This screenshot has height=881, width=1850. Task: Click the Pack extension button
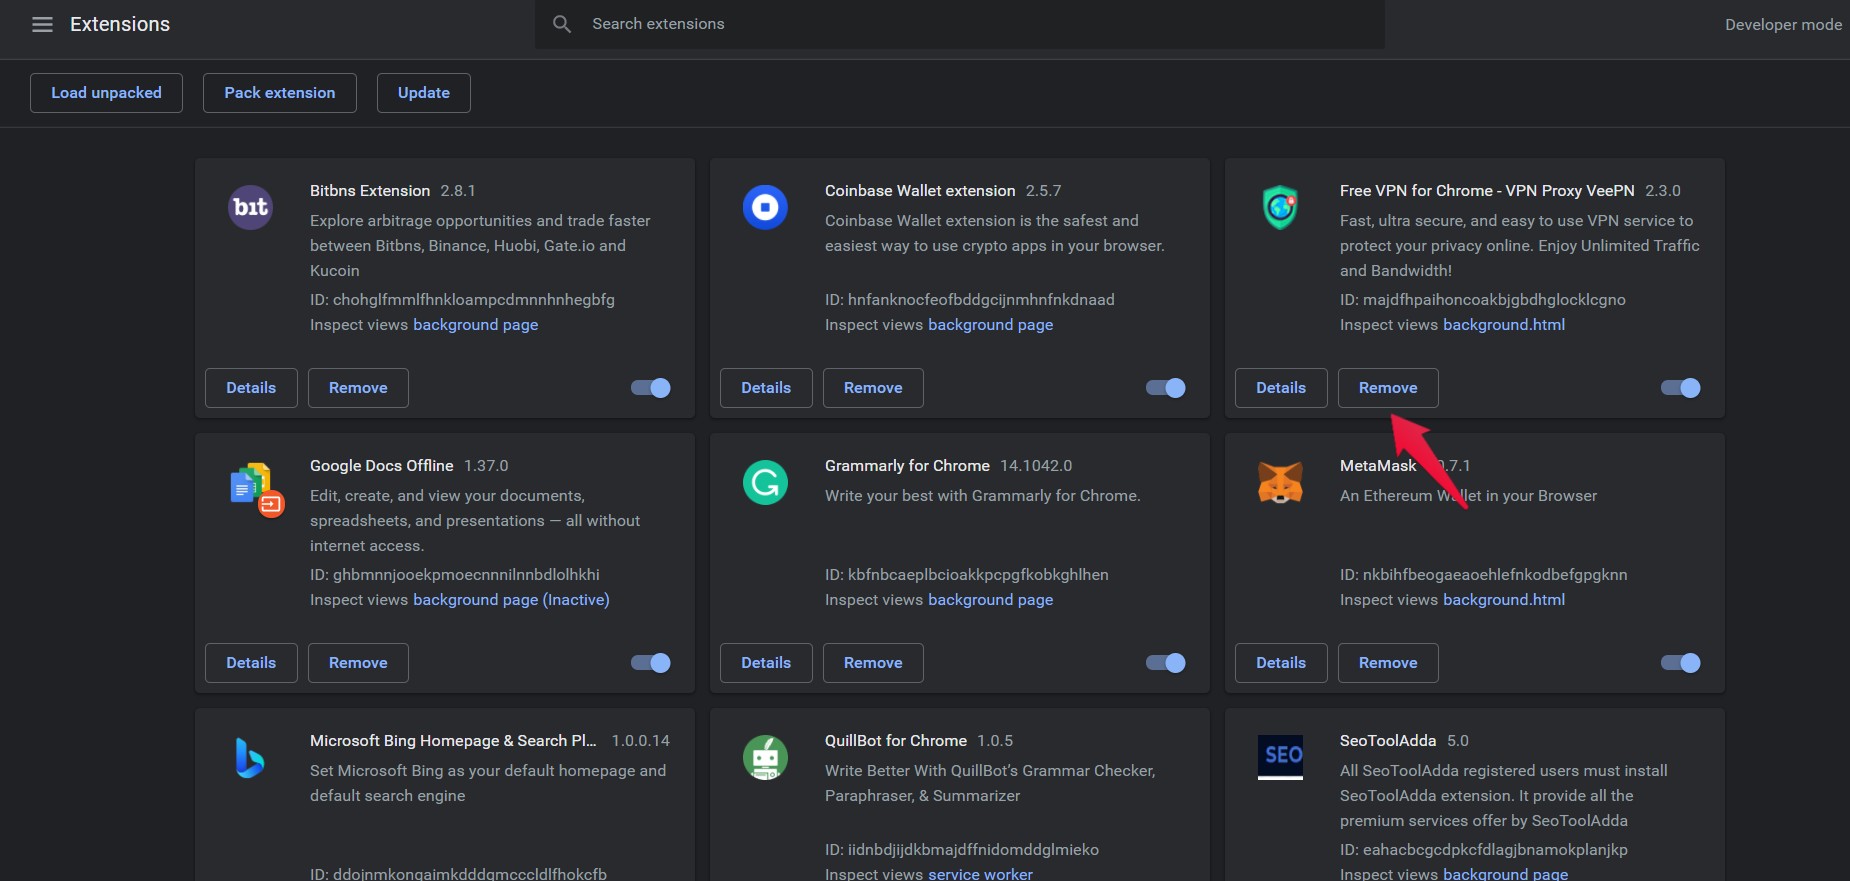[280, 93]
